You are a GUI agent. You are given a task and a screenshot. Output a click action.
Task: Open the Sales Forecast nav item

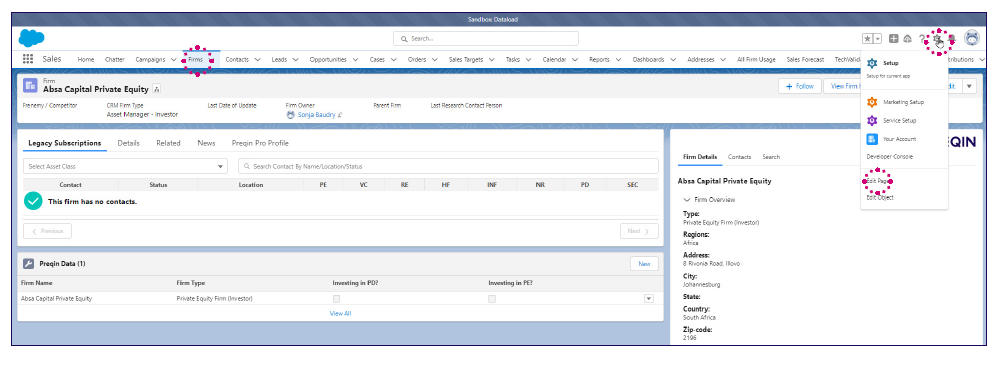tap(806, 60)
